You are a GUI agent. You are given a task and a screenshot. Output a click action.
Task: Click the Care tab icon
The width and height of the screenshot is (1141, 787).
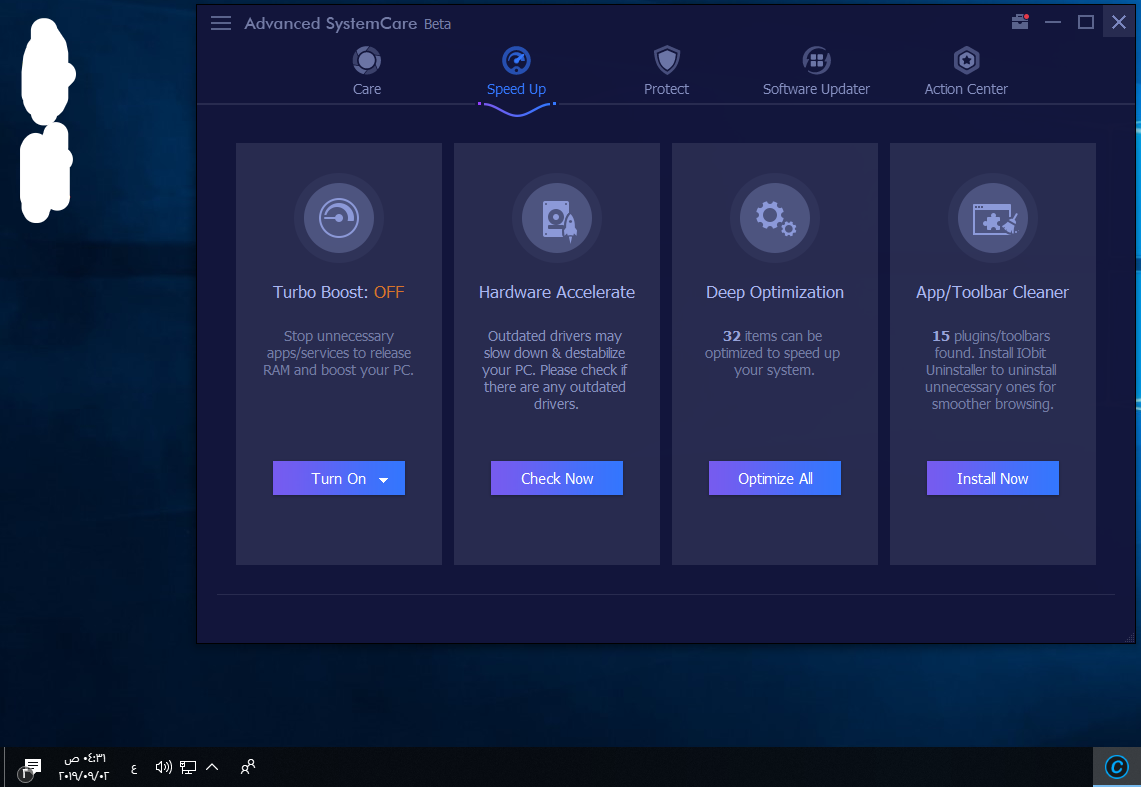click(x=367, y=60)
